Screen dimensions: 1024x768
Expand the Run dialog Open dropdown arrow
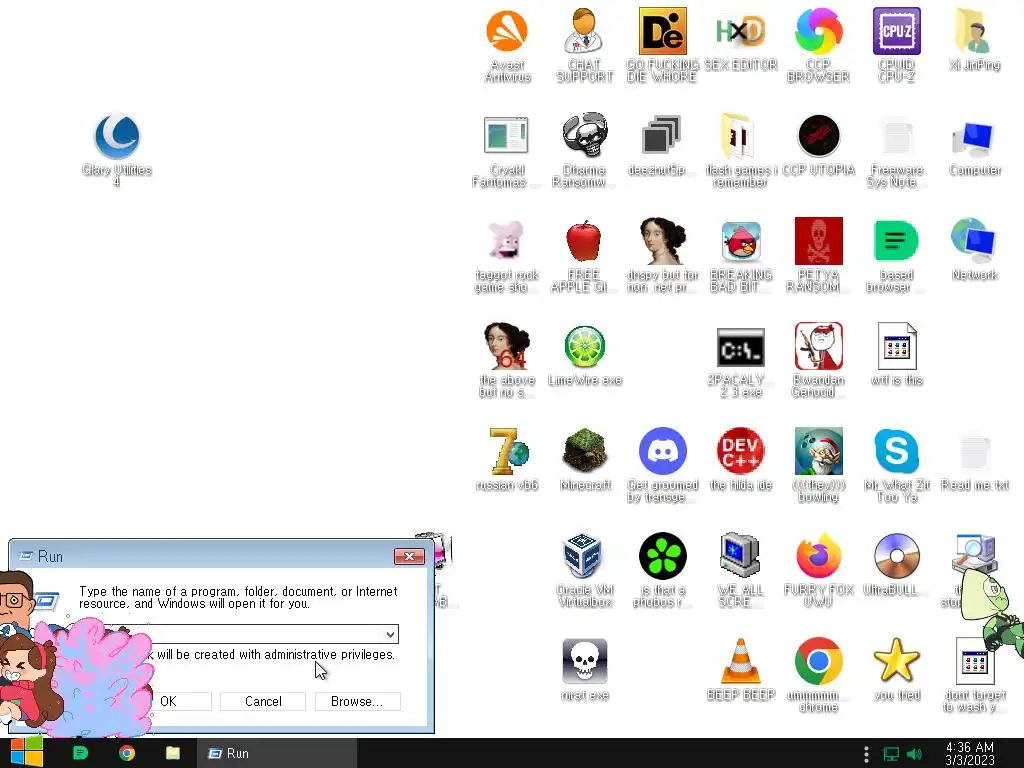(390, 634)
